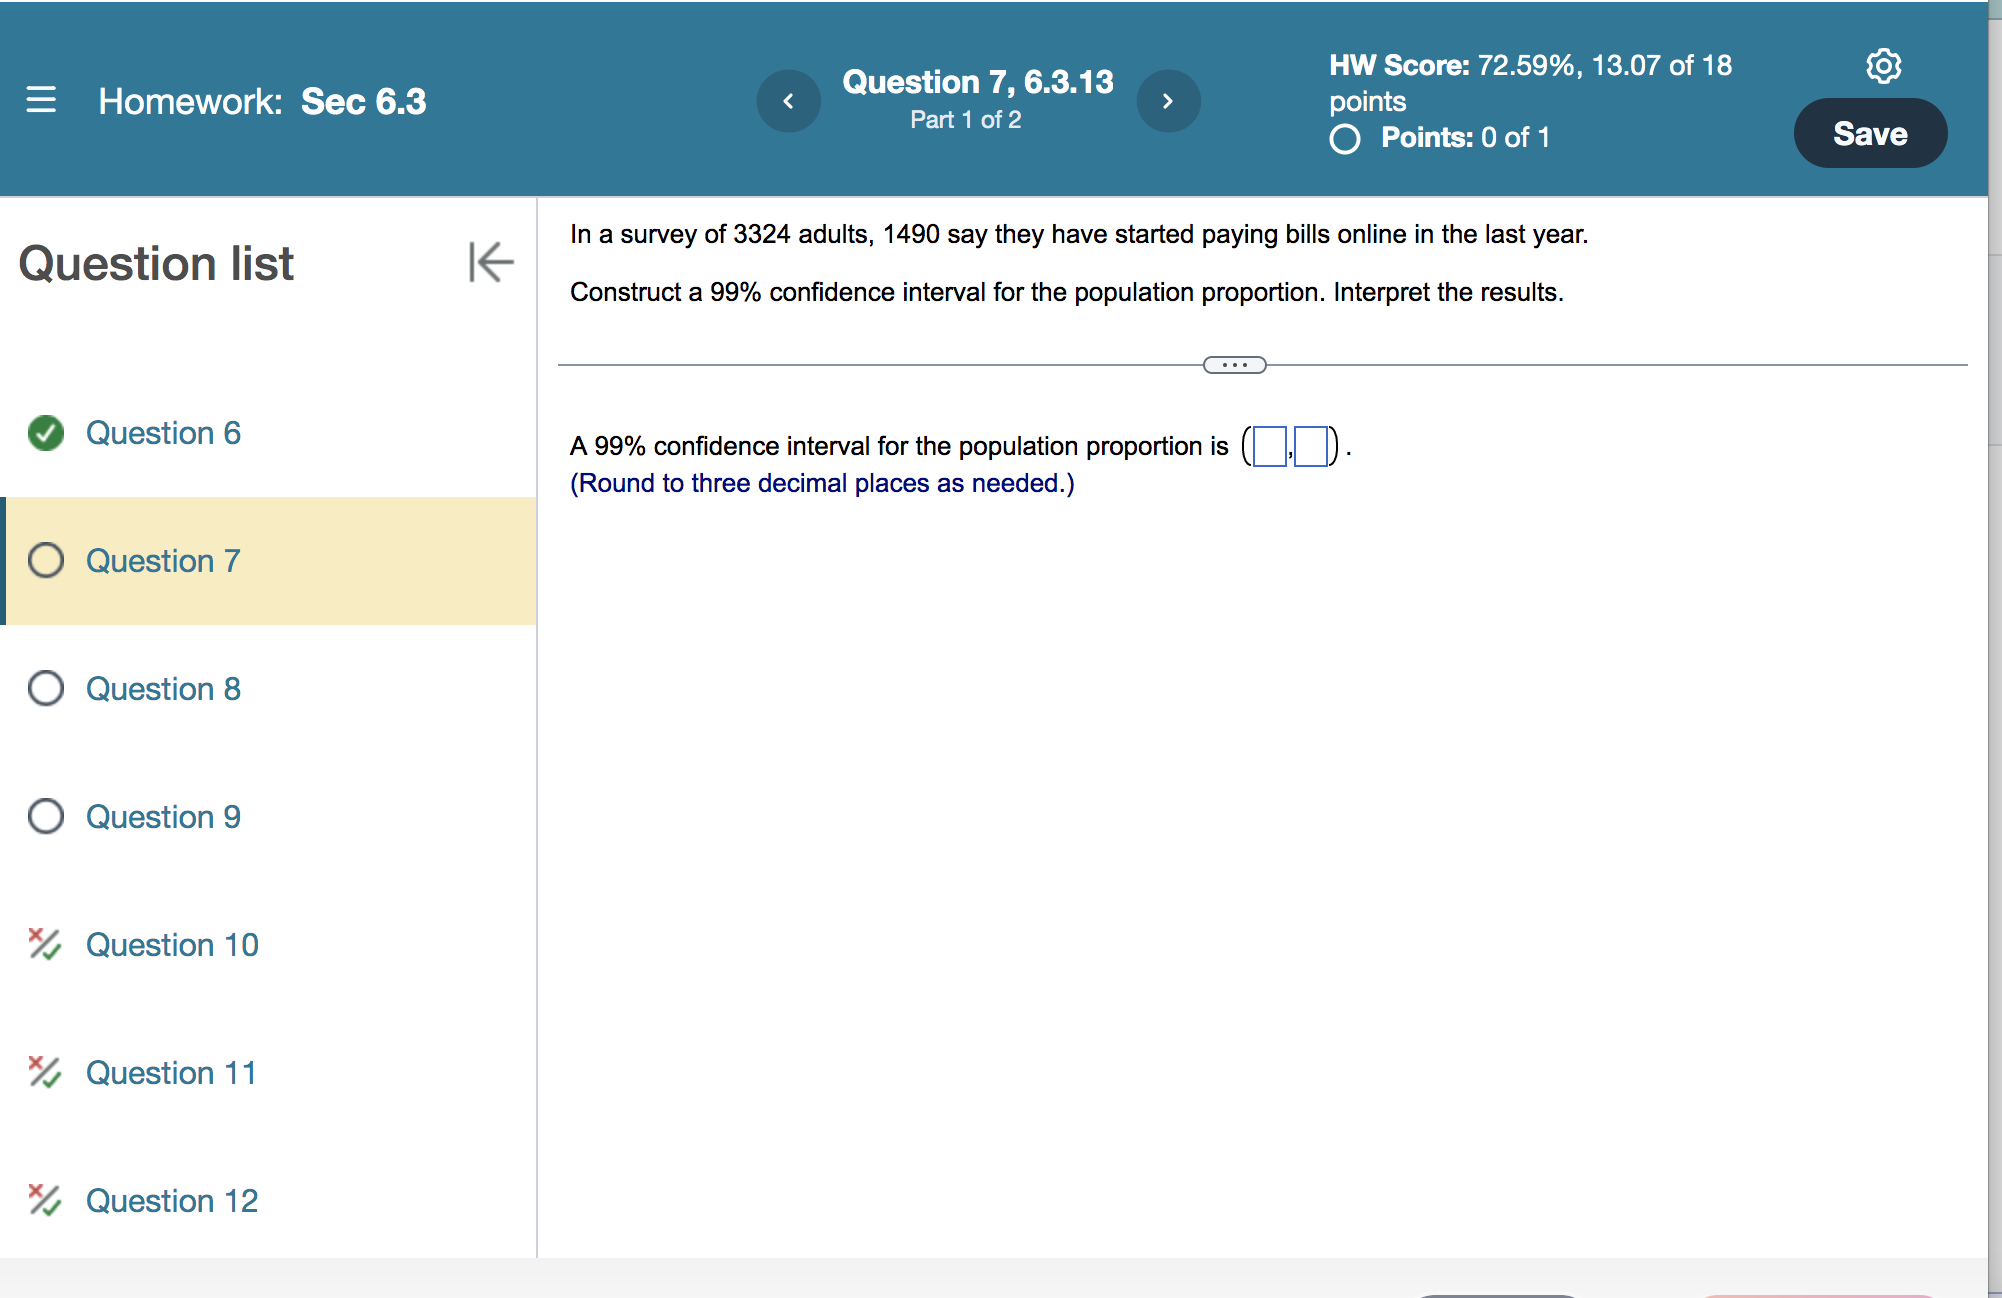
Task: Expand the ellipsis divider handle
Action: 1234,365
